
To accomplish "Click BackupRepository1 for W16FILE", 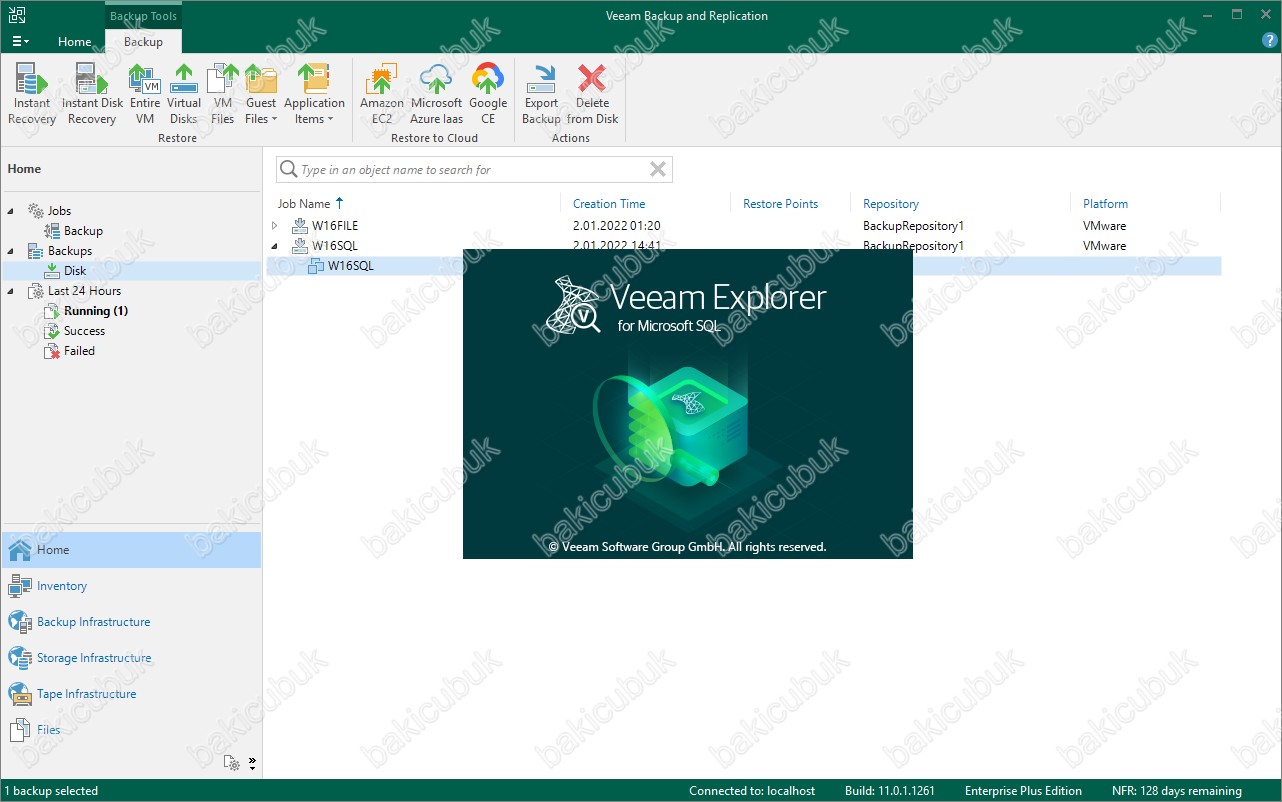I will 913,226.
